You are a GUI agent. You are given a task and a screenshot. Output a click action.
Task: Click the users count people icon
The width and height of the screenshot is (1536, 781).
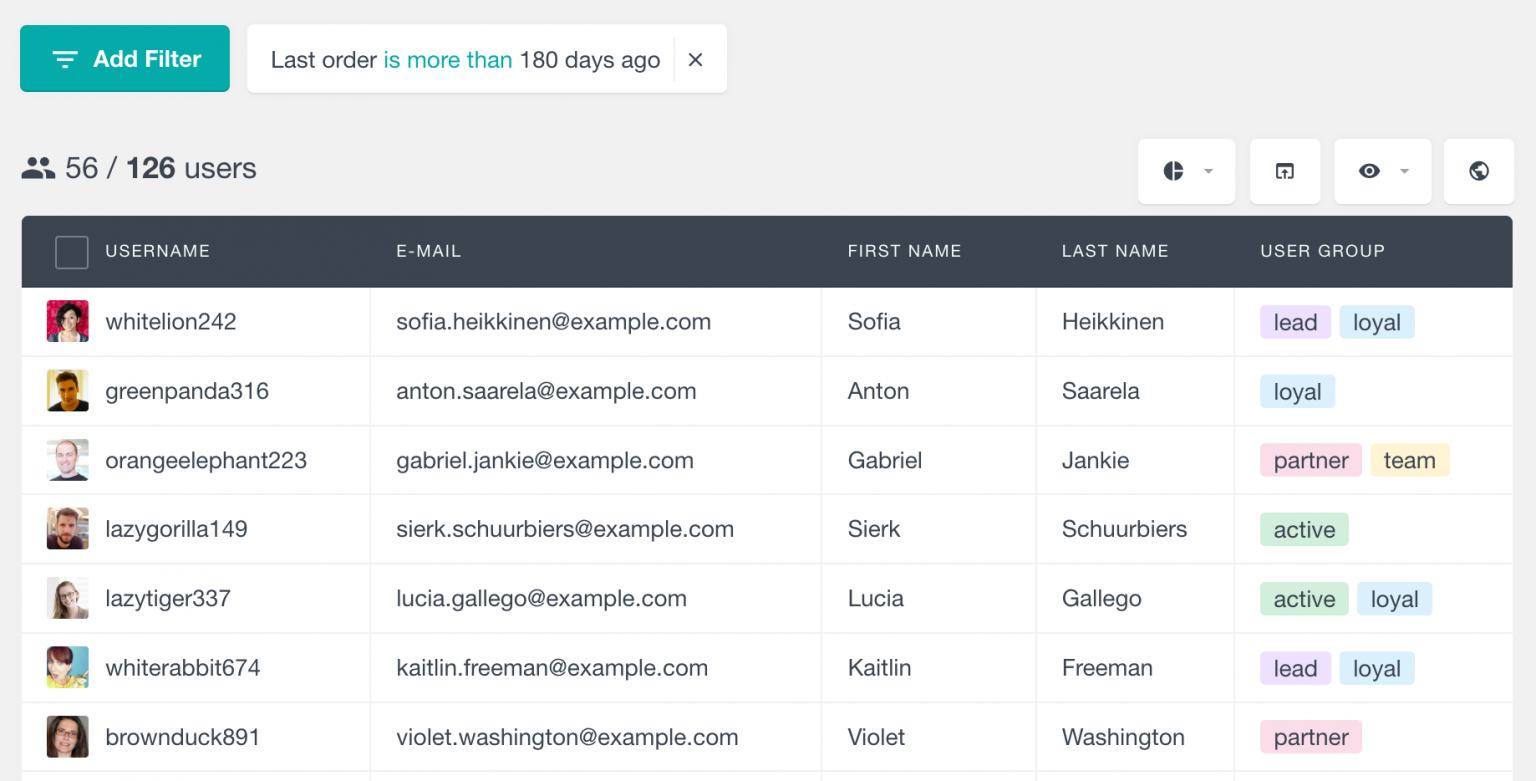[38, 168]
